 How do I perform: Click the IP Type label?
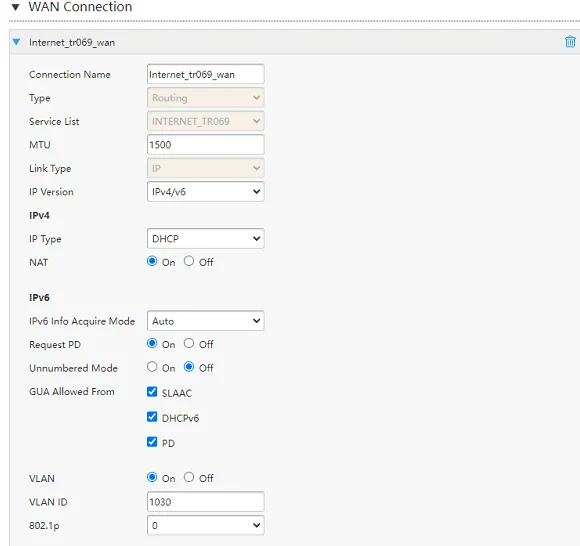(x=45, y=239)
